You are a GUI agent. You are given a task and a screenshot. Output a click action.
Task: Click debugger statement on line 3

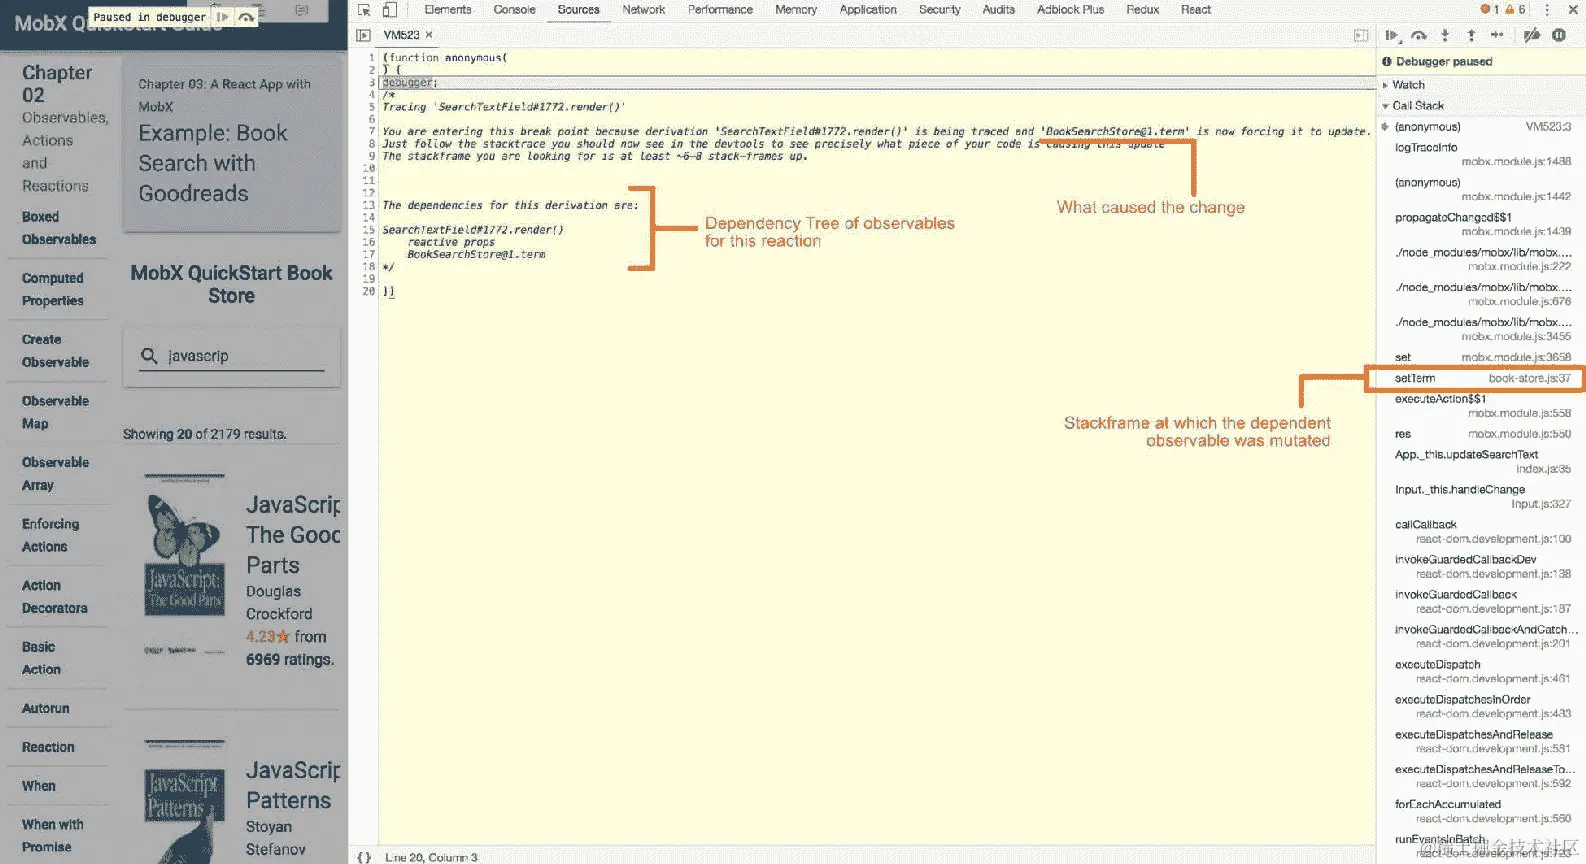tap(409, 82)
